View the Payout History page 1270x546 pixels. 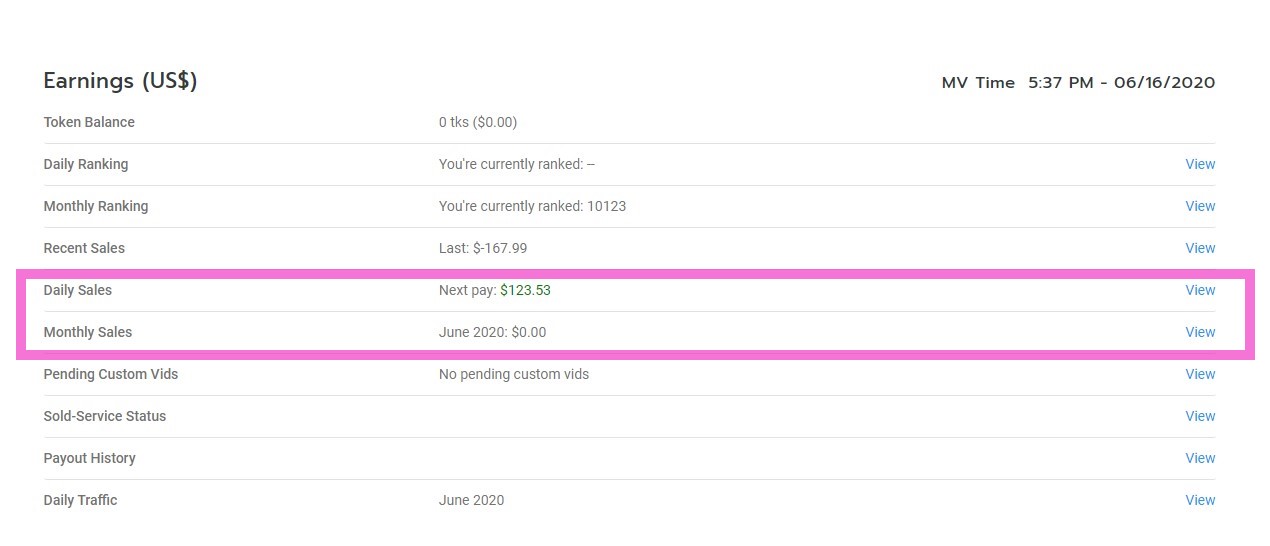(1200, 458)
